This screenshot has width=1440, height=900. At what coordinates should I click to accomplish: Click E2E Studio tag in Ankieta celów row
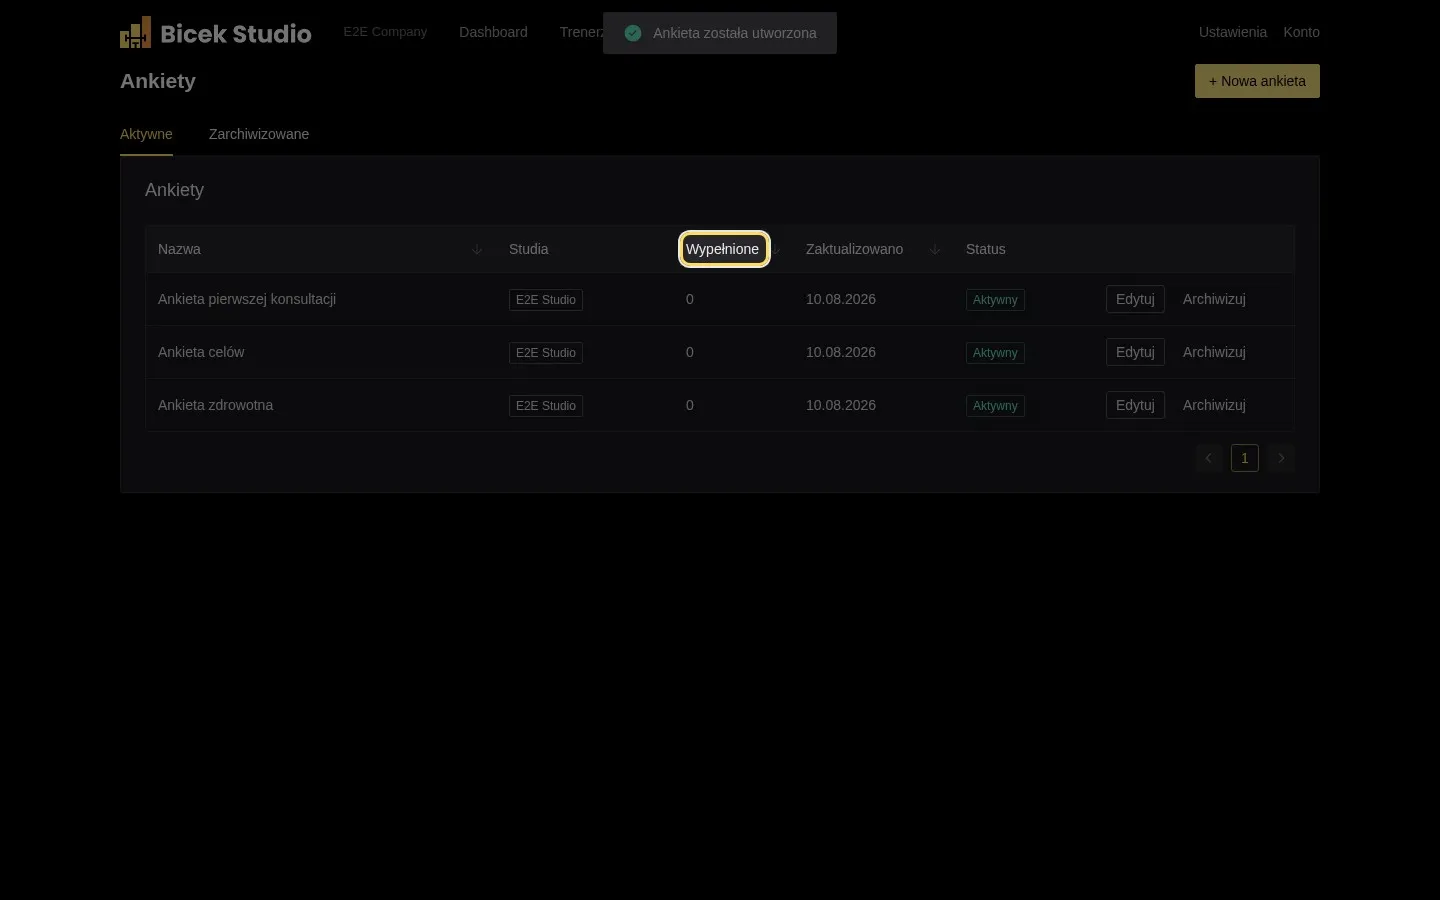(546, 353)
